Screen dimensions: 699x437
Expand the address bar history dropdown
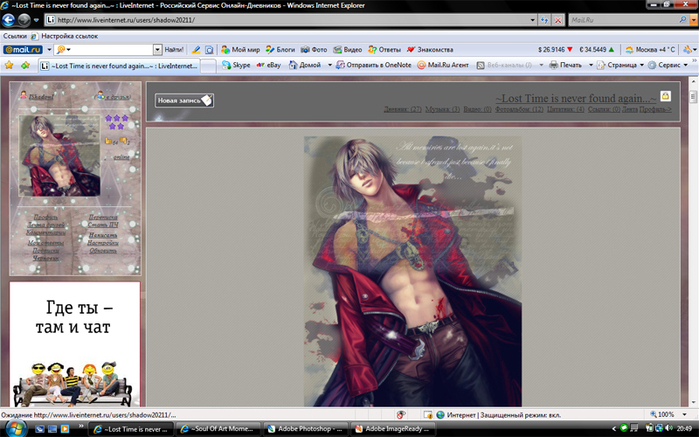tap(532, 20)
